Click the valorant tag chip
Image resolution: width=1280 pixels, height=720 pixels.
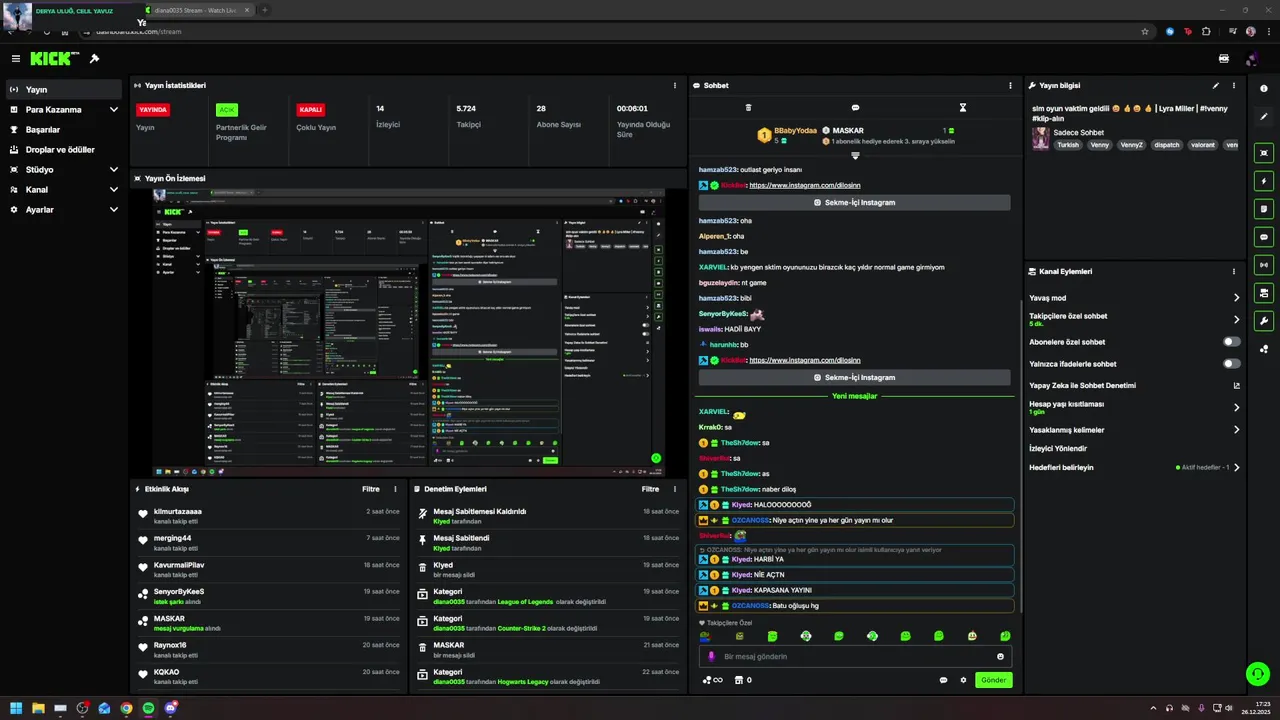(1203, 145)
